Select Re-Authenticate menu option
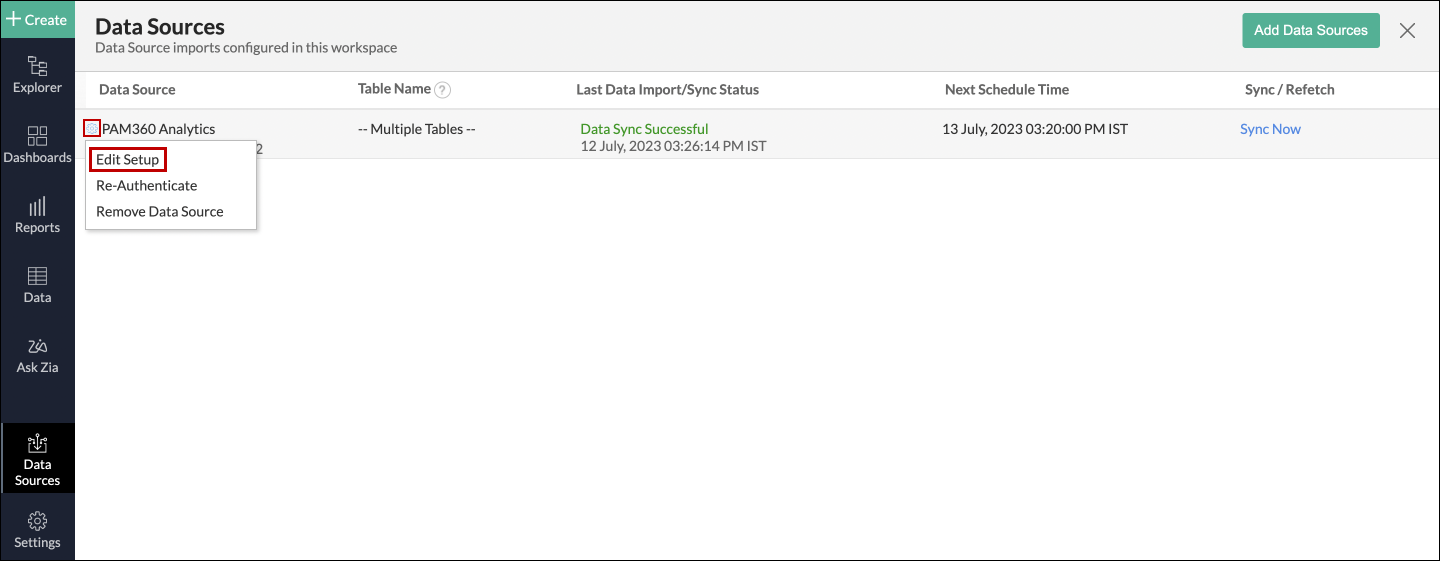 [x=146, y=186]
